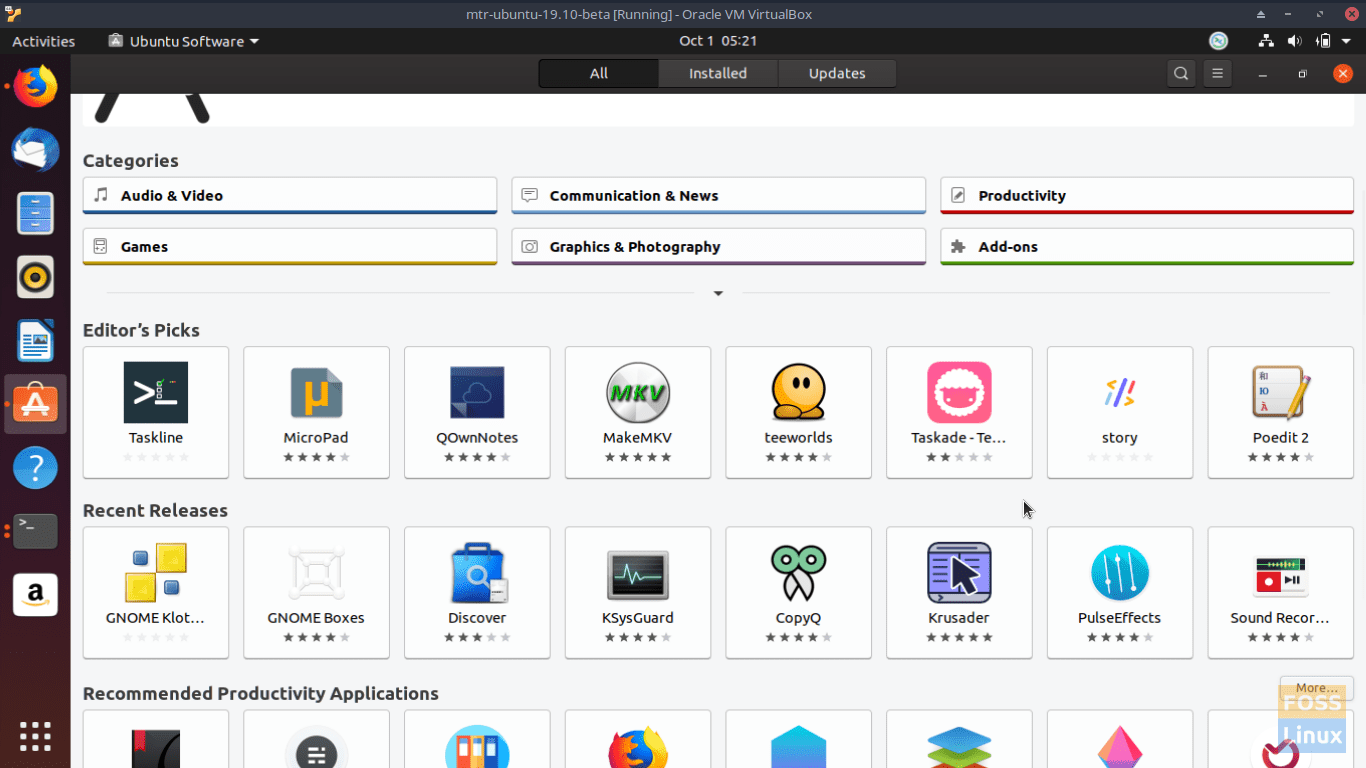Open the Communication & News category
This screenshot has width=1366, height=768.
tap(718, 195)
